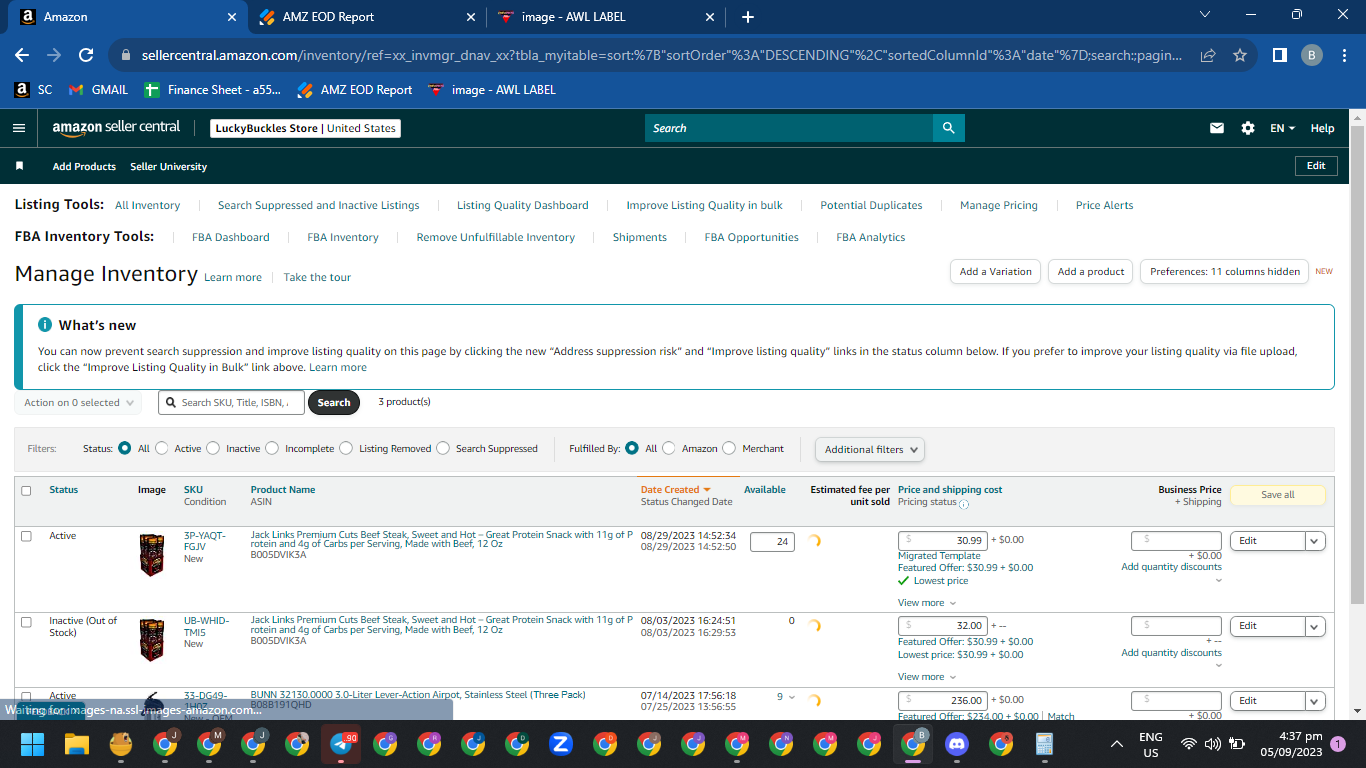Viewport: 1366px width, 768px height.
Task: Click the Save all button
Action: pos(1277,495)
